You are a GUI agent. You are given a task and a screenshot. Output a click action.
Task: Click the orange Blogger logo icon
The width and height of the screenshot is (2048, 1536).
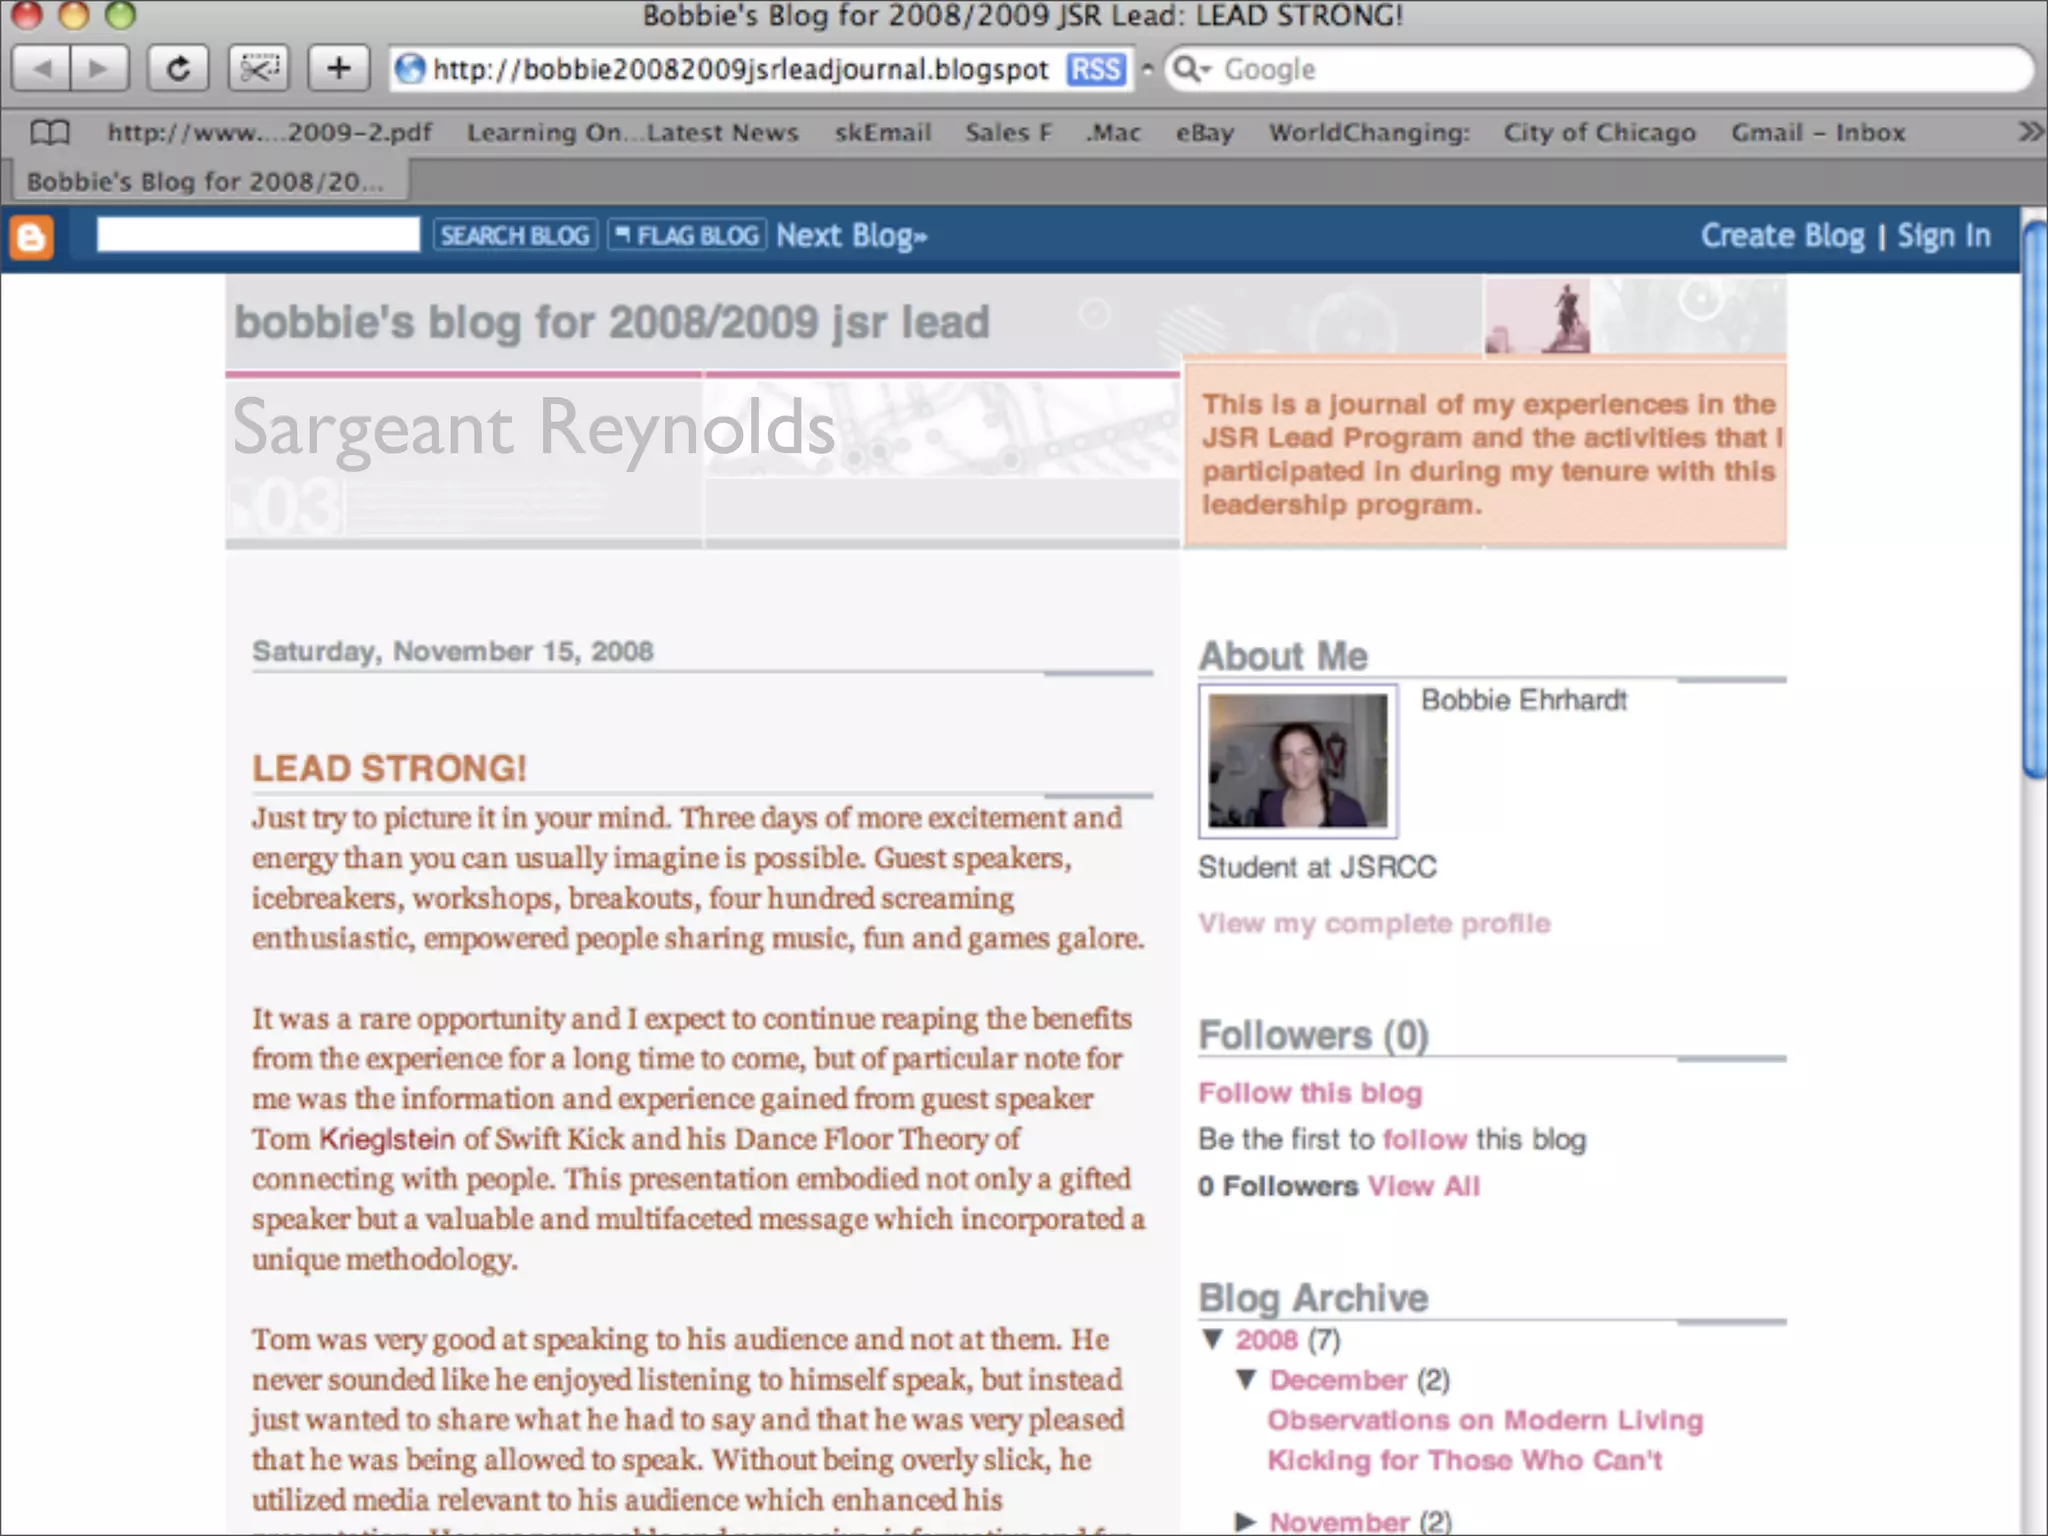(31, 238)
